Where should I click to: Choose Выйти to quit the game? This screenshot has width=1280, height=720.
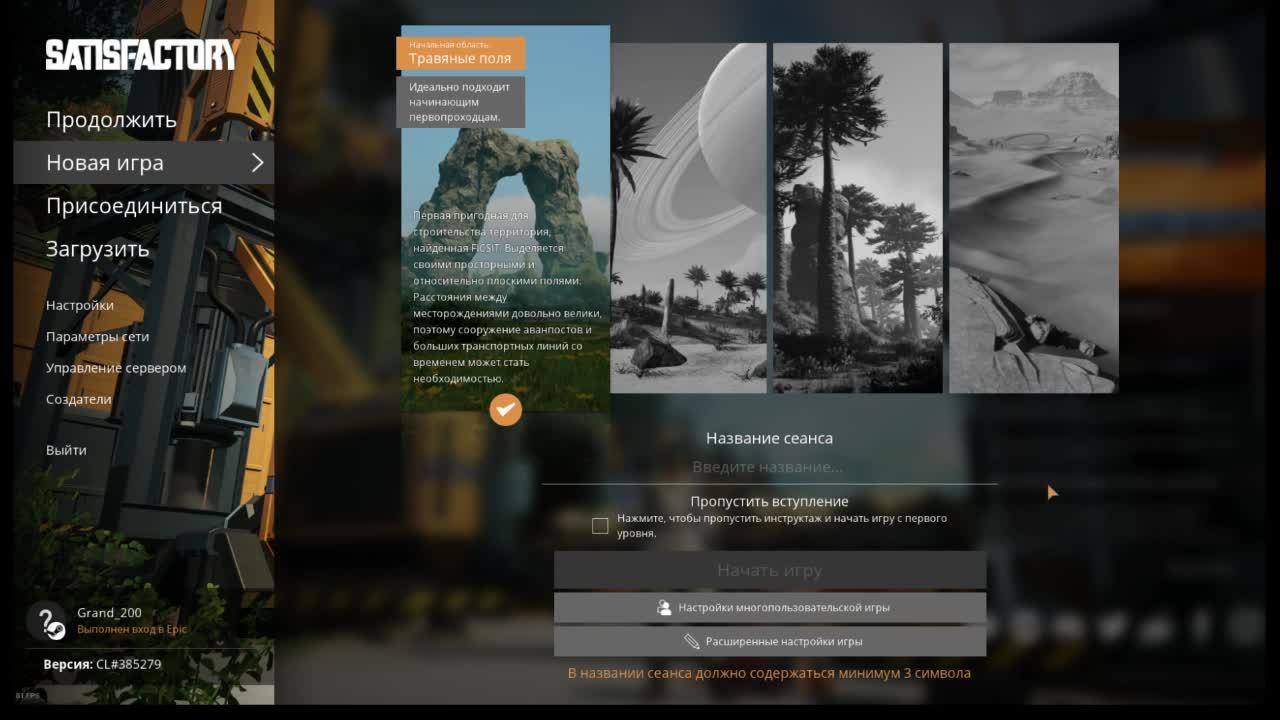(66, 450)
